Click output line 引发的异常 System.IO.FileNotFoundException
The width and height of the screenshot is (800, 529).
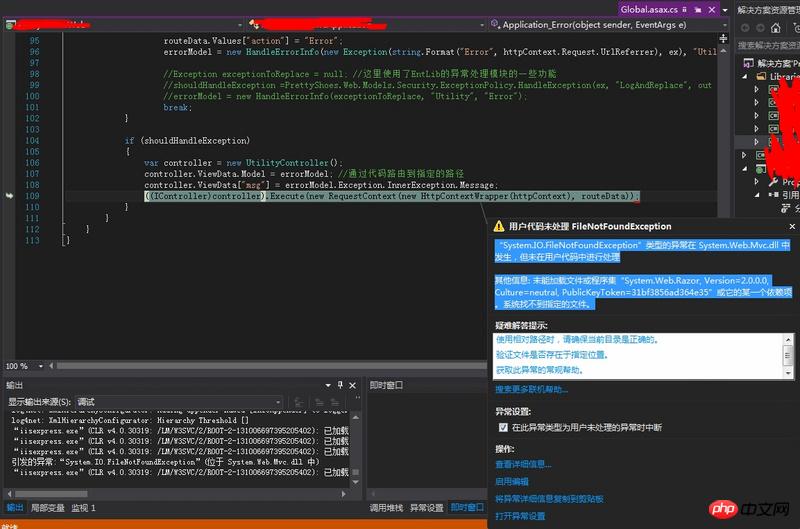point(166,462)
